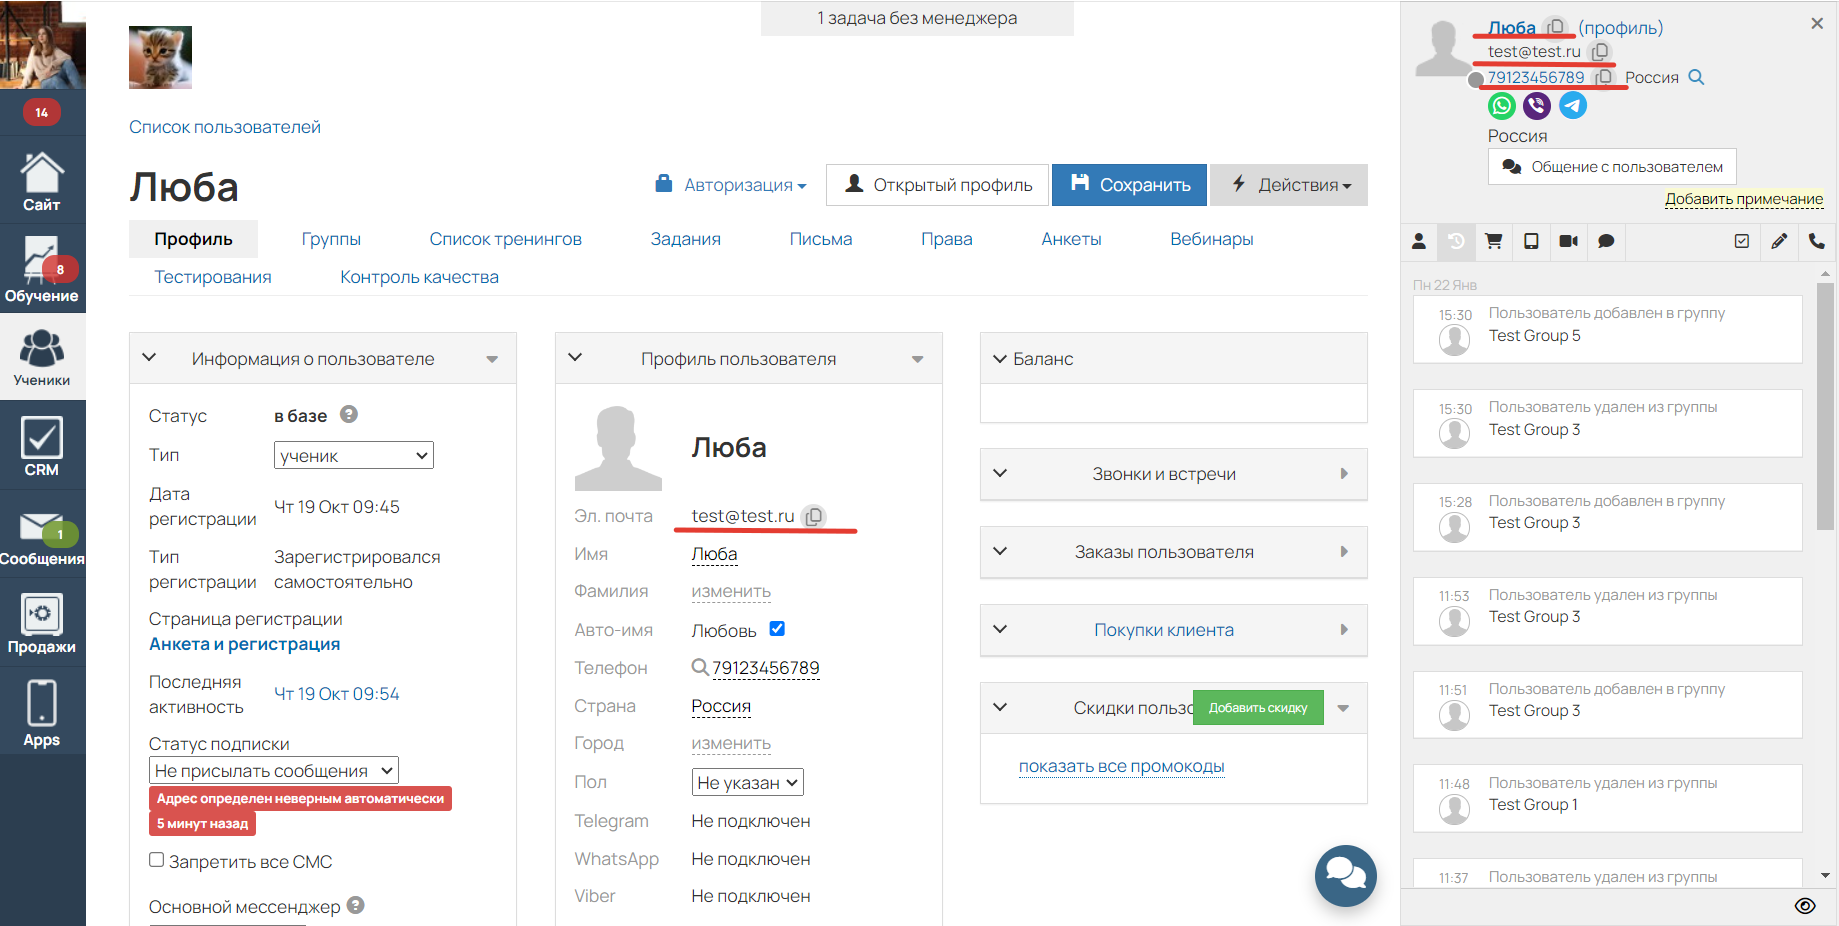Viewport: 1839px width, 926px height.
Task: Enable the Запретить все СМС checkbox
Action: coord(157,860)
